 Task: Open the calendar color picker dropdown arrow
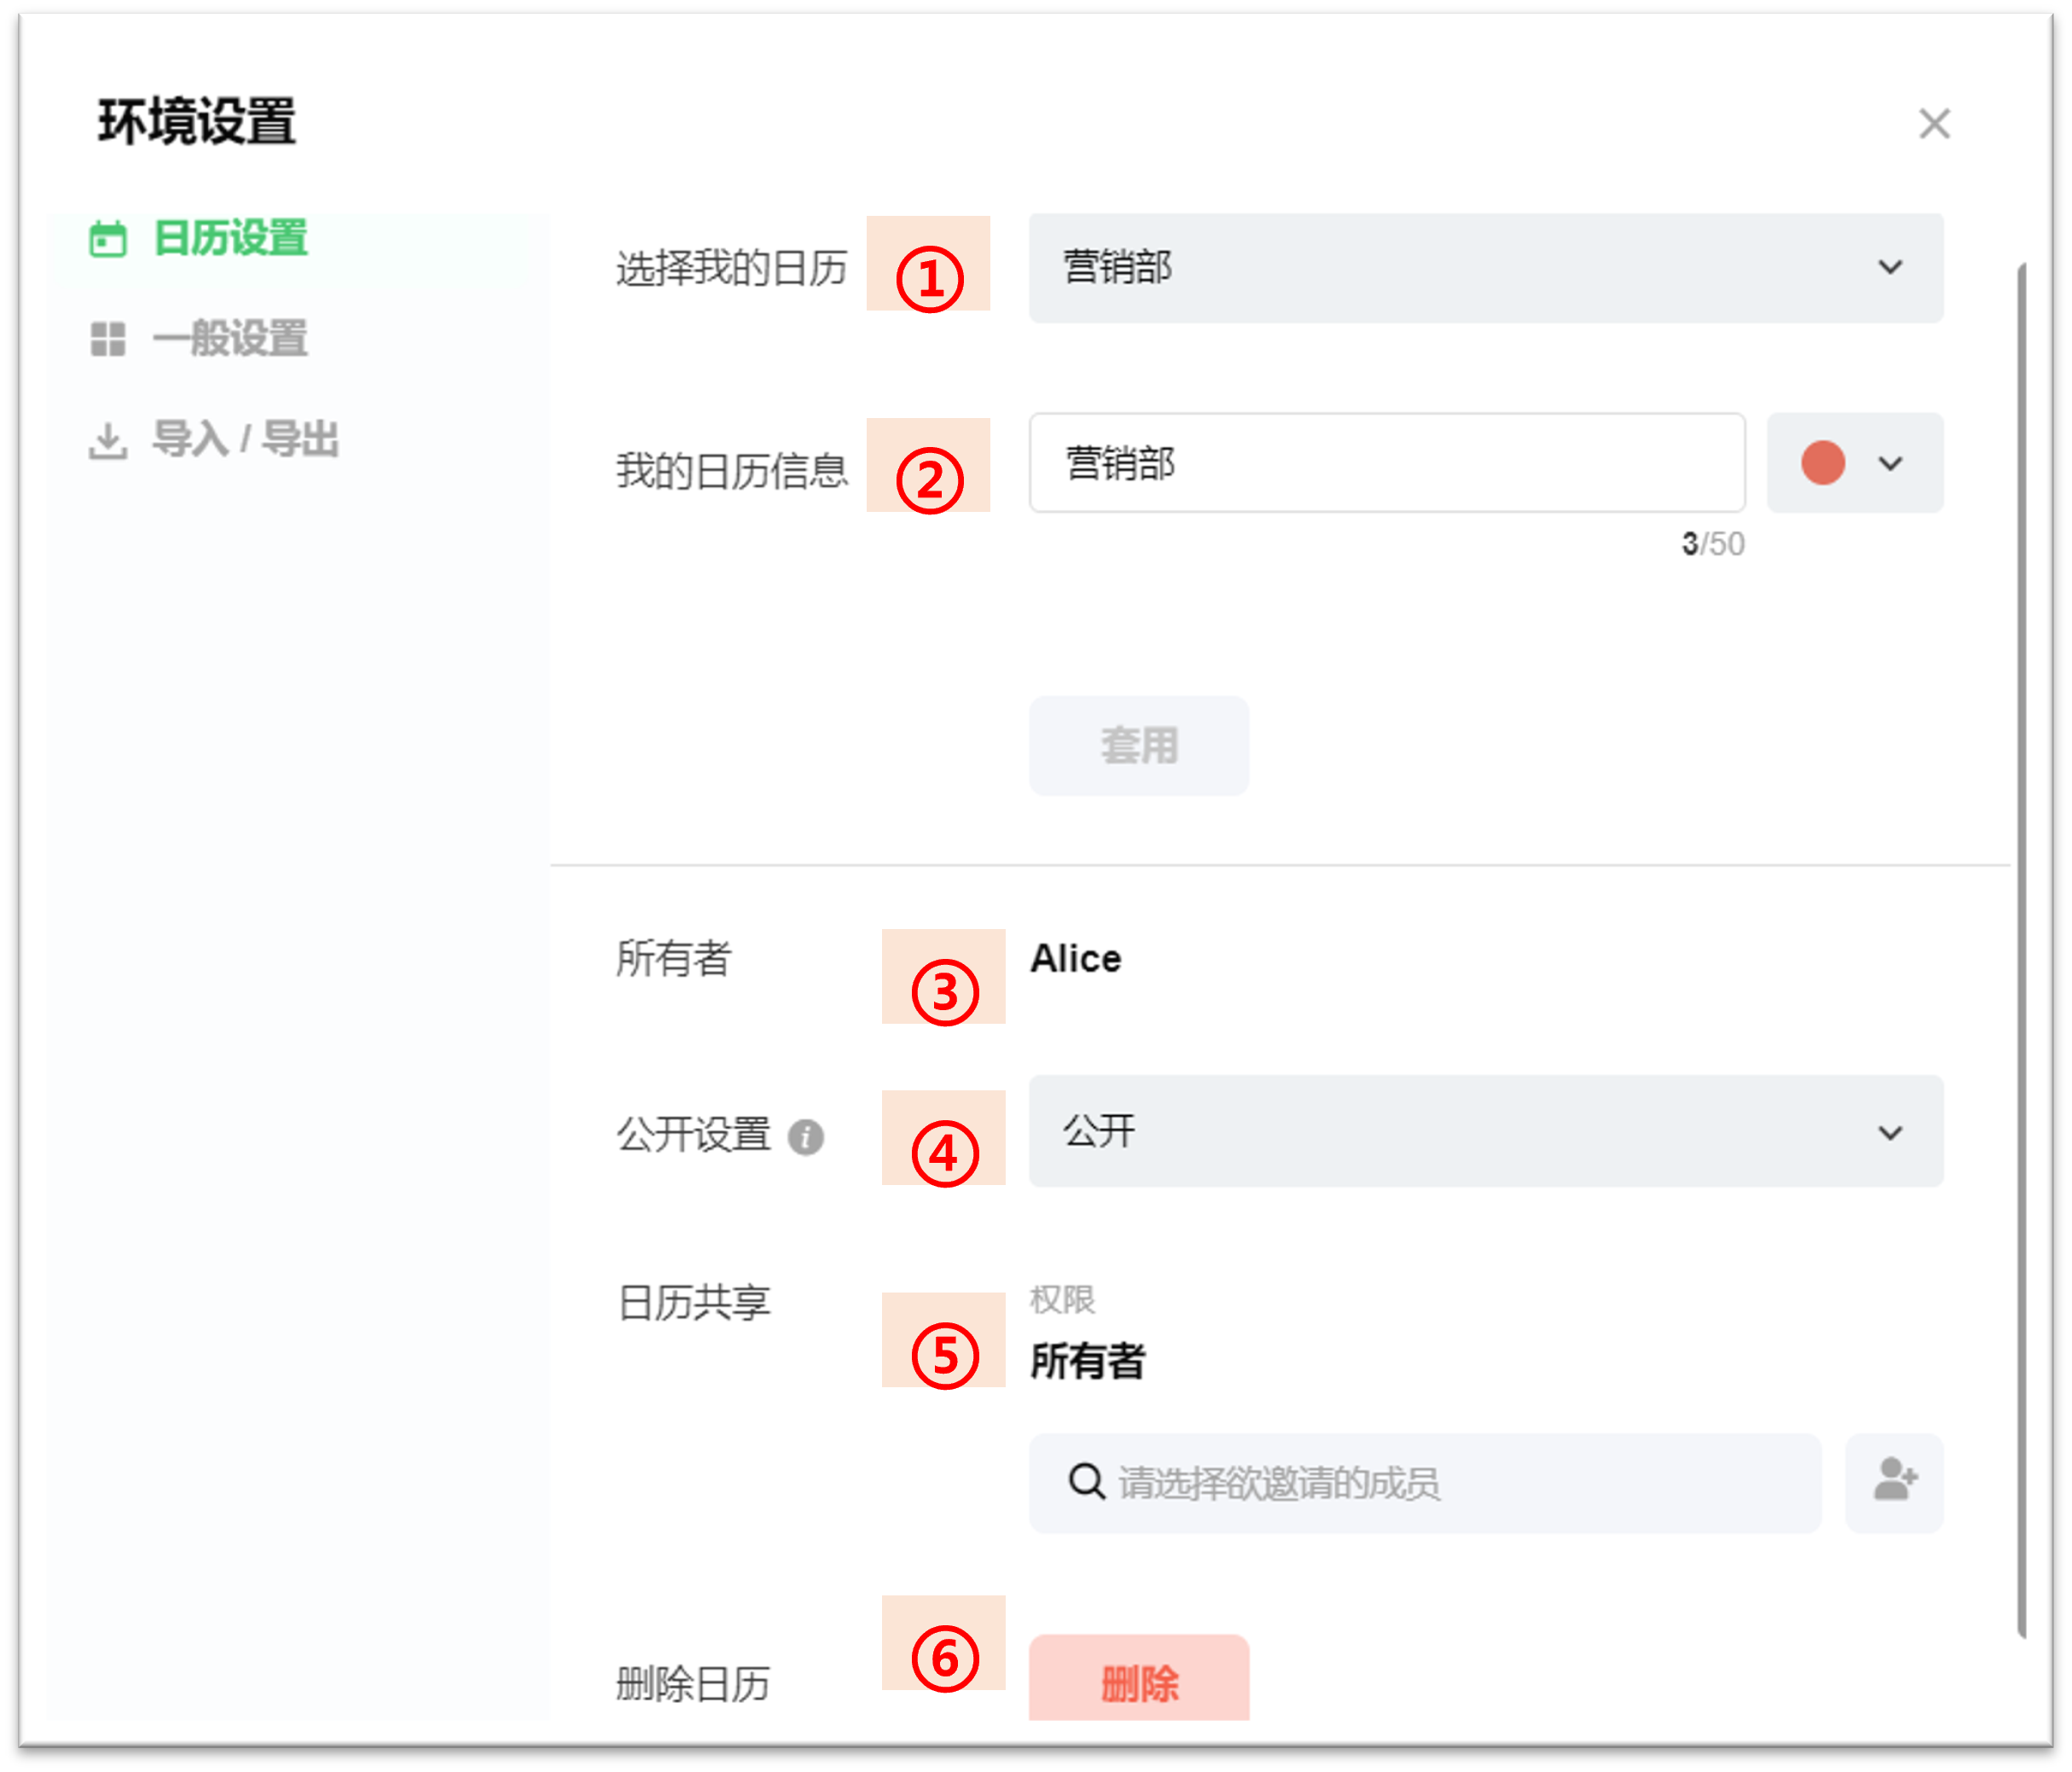1890,464
